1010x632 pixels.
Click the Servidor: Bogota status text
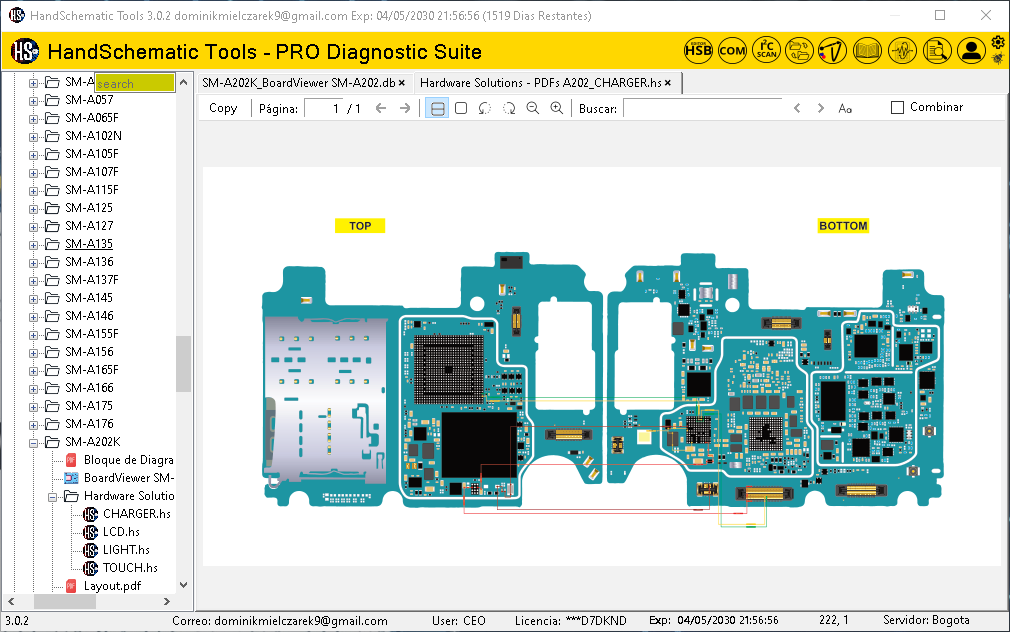(926, 620)
